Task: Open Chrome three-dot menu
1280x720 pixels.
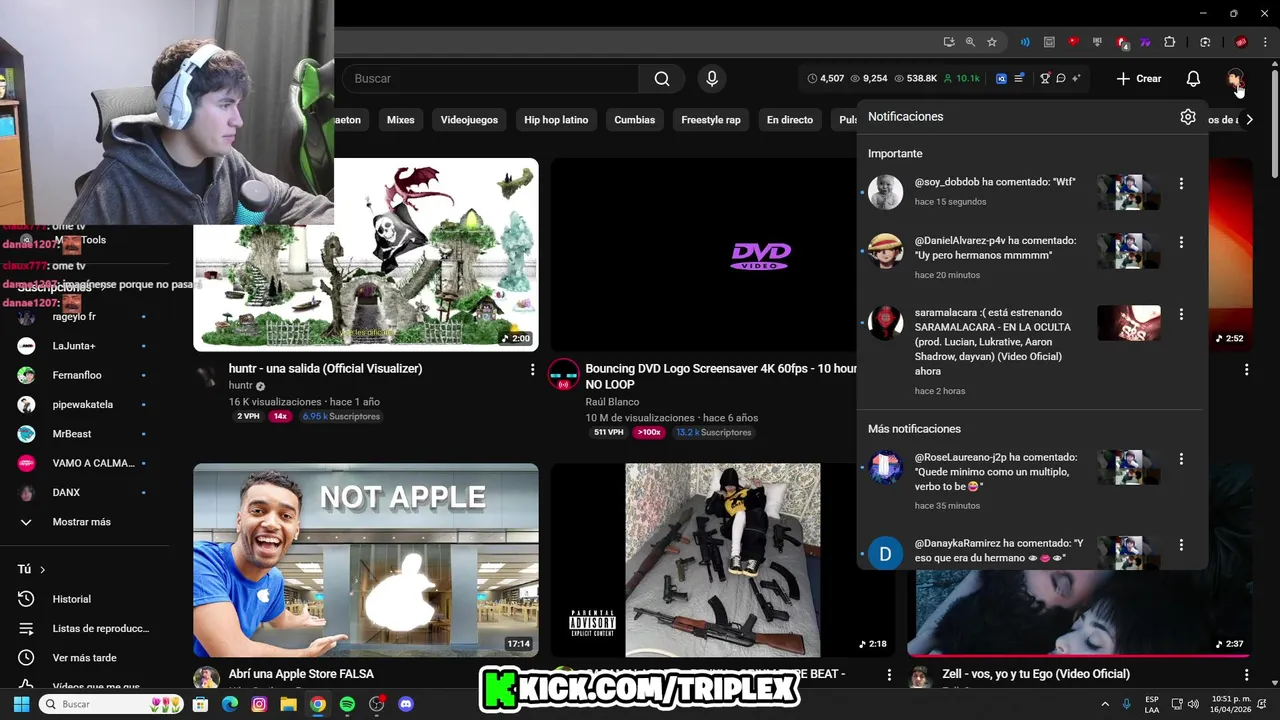Action: tap(1267, 42)
